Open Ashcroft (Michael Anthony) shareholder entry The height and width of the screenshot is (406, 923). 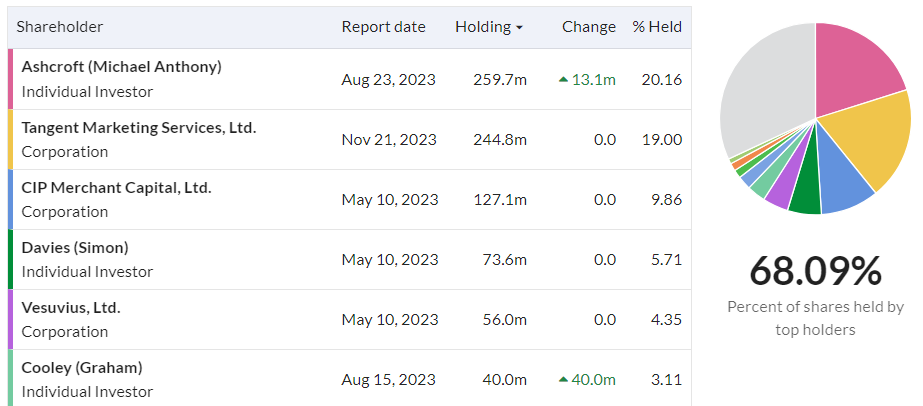click(121, 67)
